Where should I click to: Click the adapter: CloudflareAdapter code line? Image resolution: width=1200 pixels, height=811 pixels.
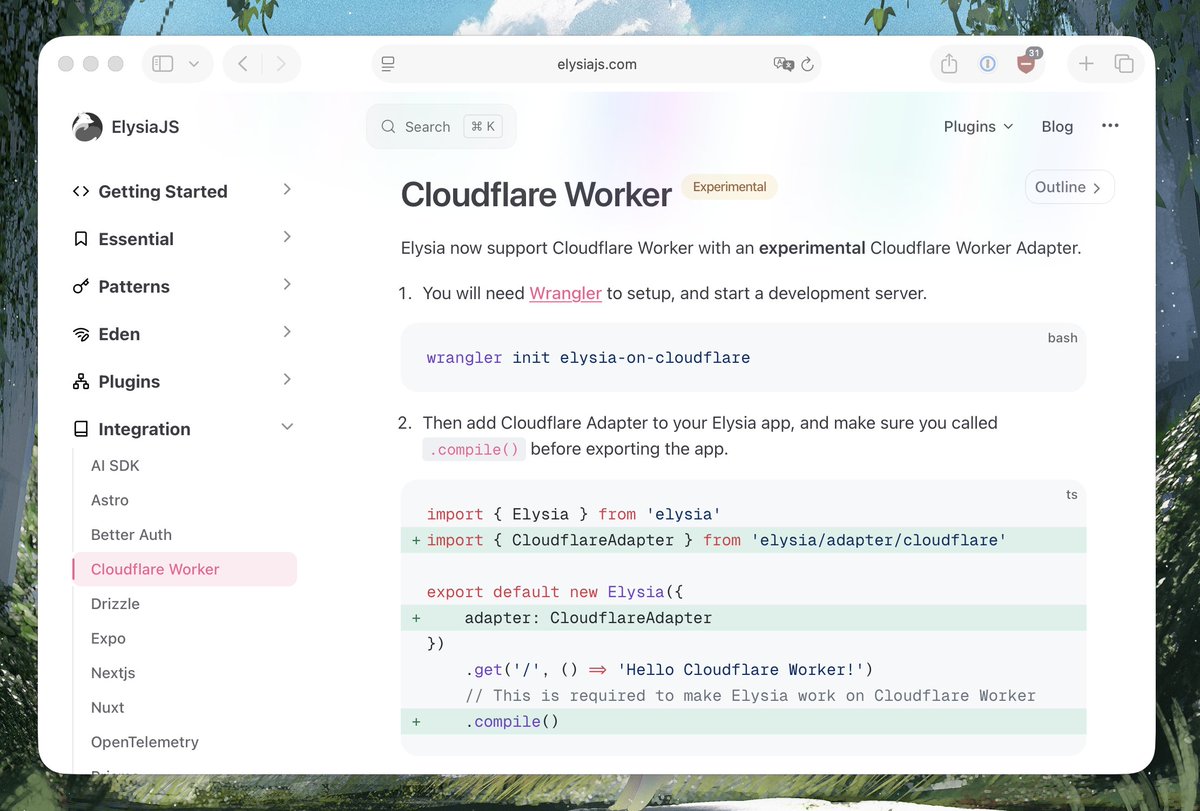588,618
